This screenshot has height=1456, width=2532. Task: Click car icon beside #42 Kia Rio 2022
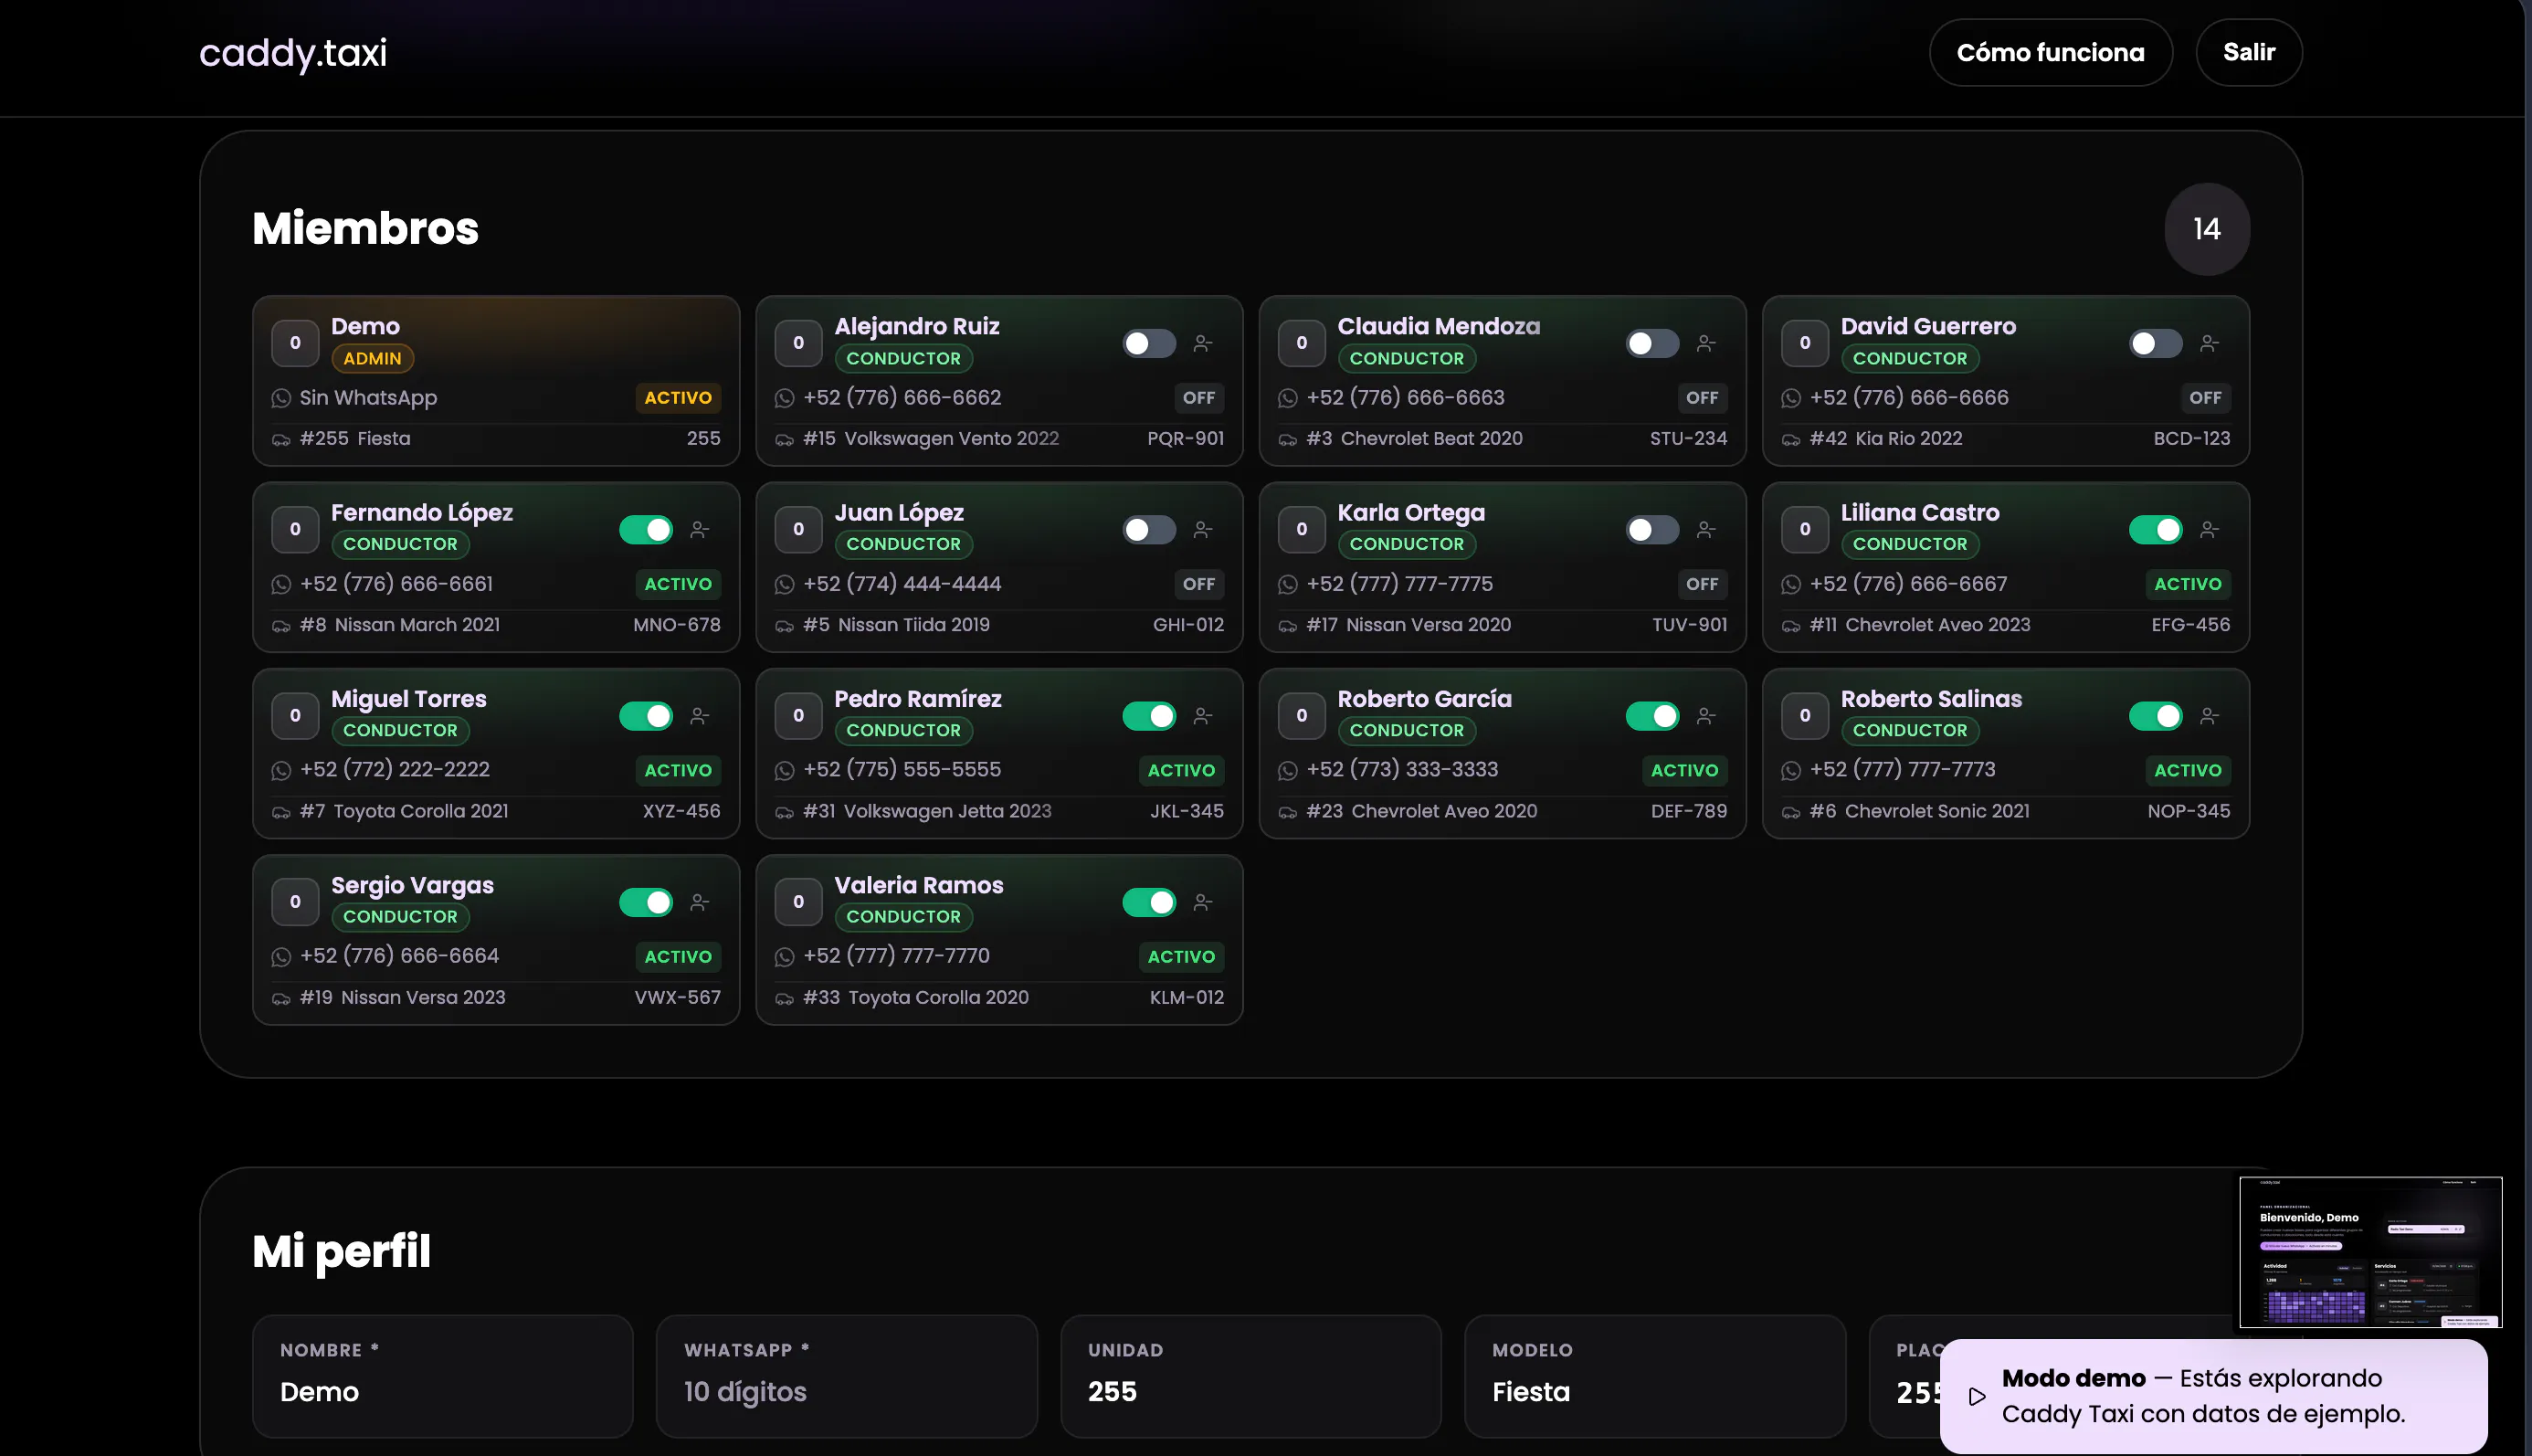point(1791,439)
